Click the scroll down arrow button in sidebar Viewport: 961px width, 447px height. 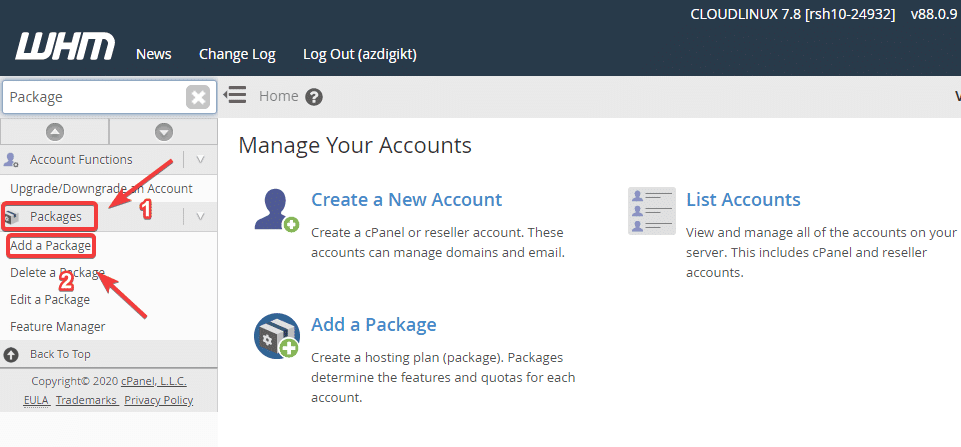tap(163, 132)
